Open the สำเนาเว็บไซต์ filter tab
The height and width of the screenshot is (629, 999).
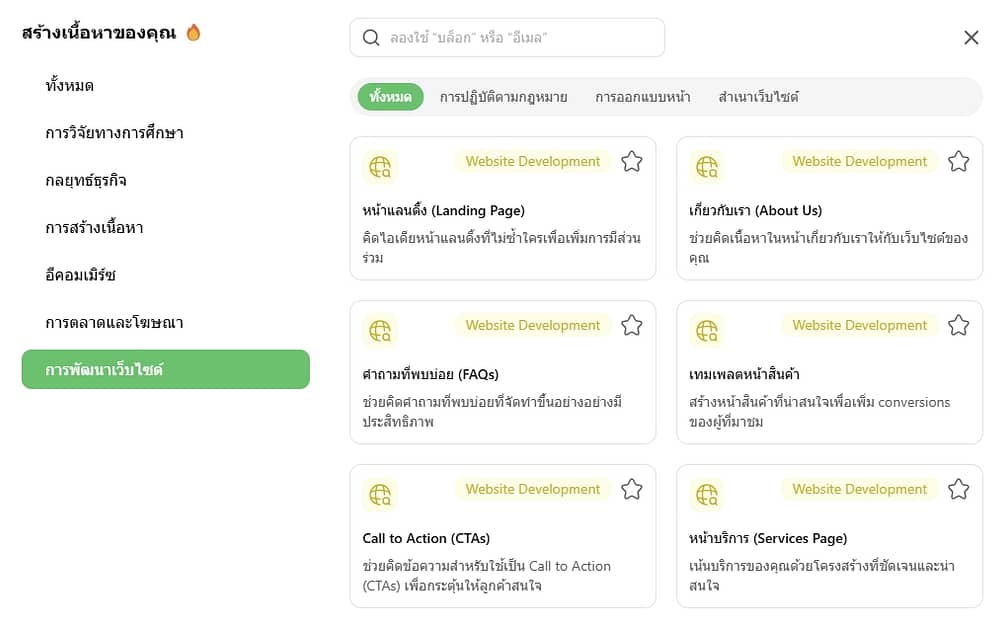coord(758,97)
